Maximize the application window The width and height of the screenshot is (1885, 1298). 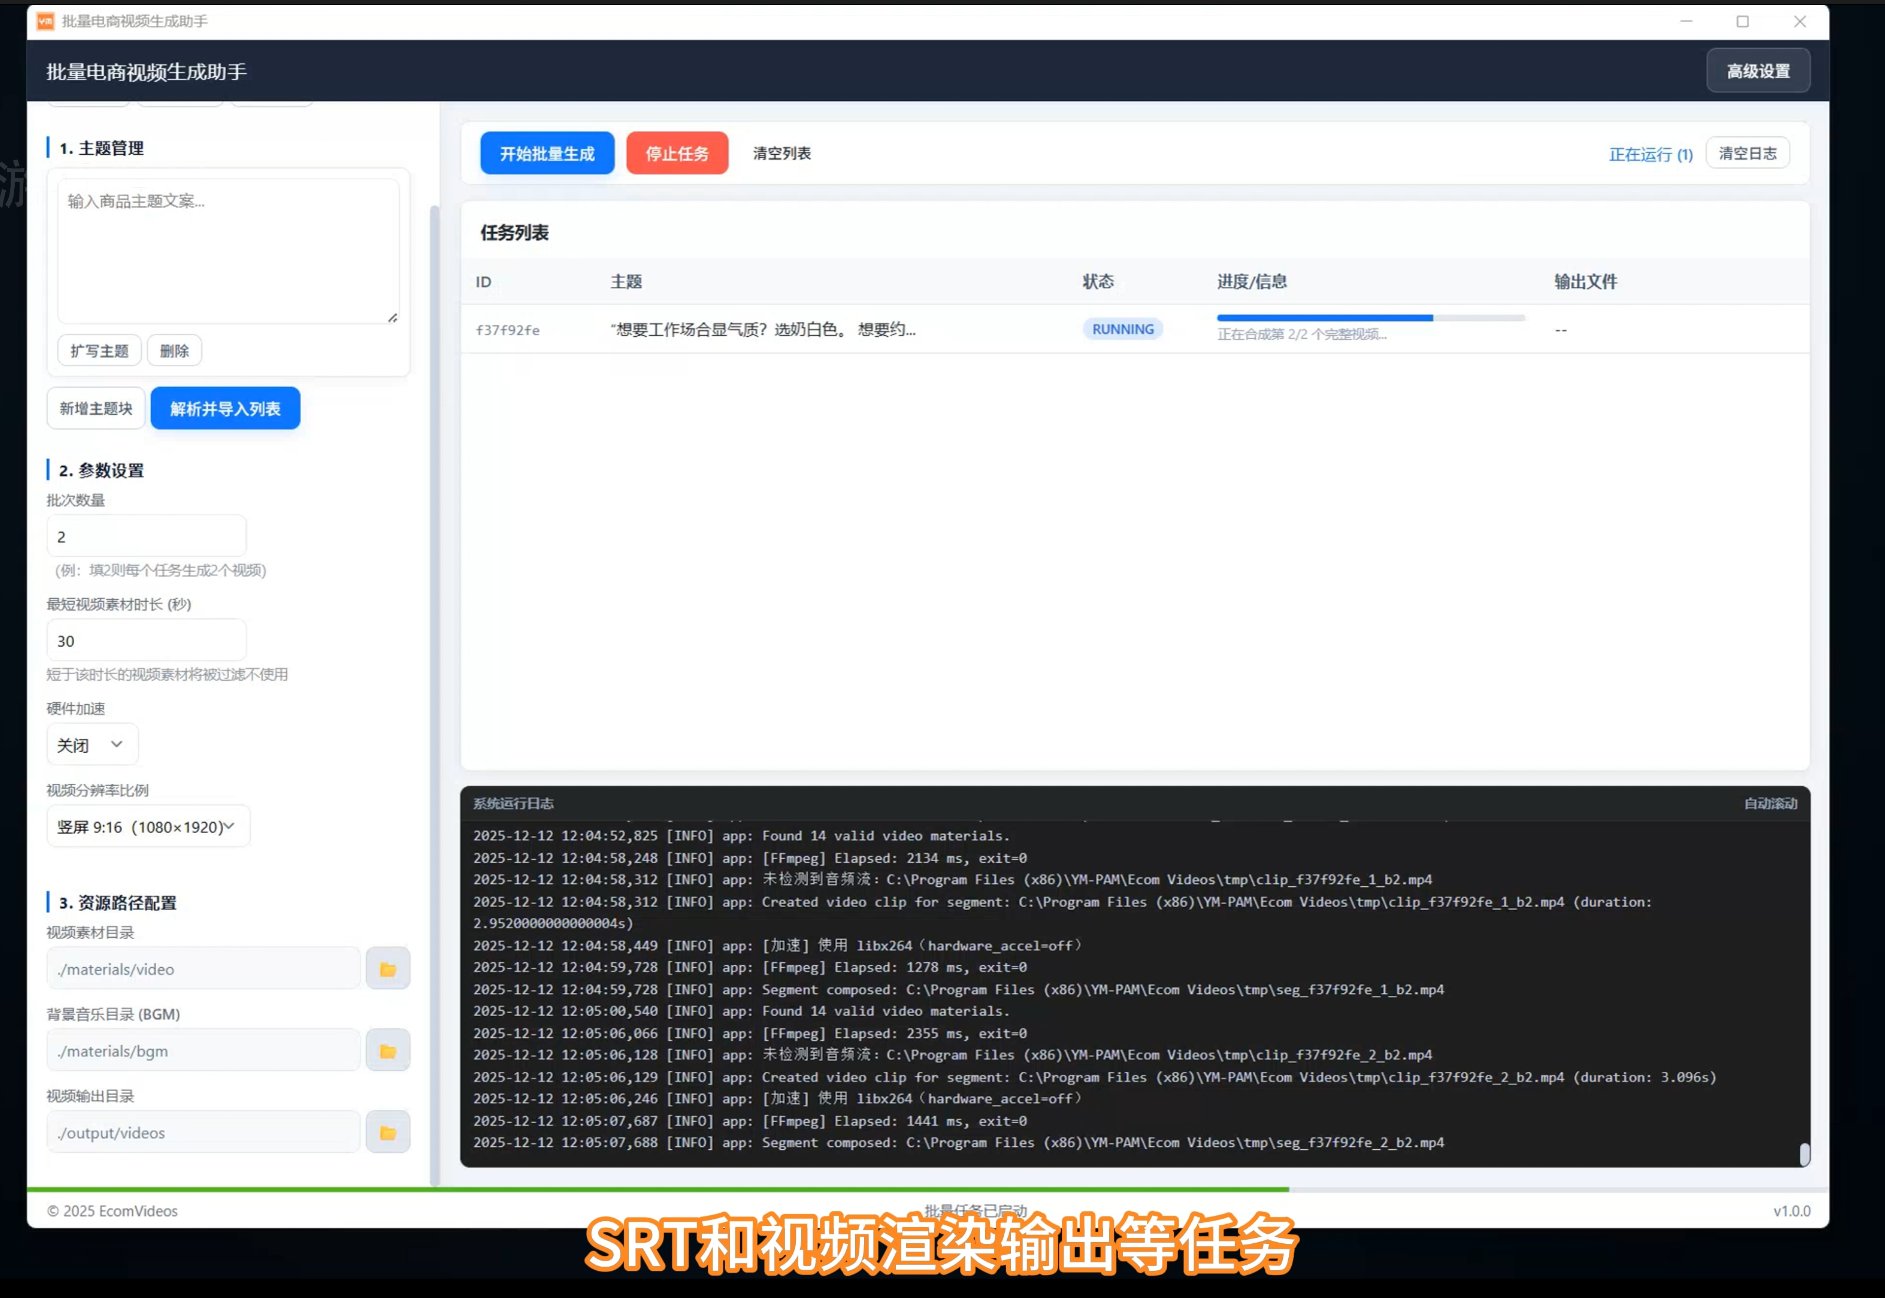pyautogui.click(x=1742, y=21)
